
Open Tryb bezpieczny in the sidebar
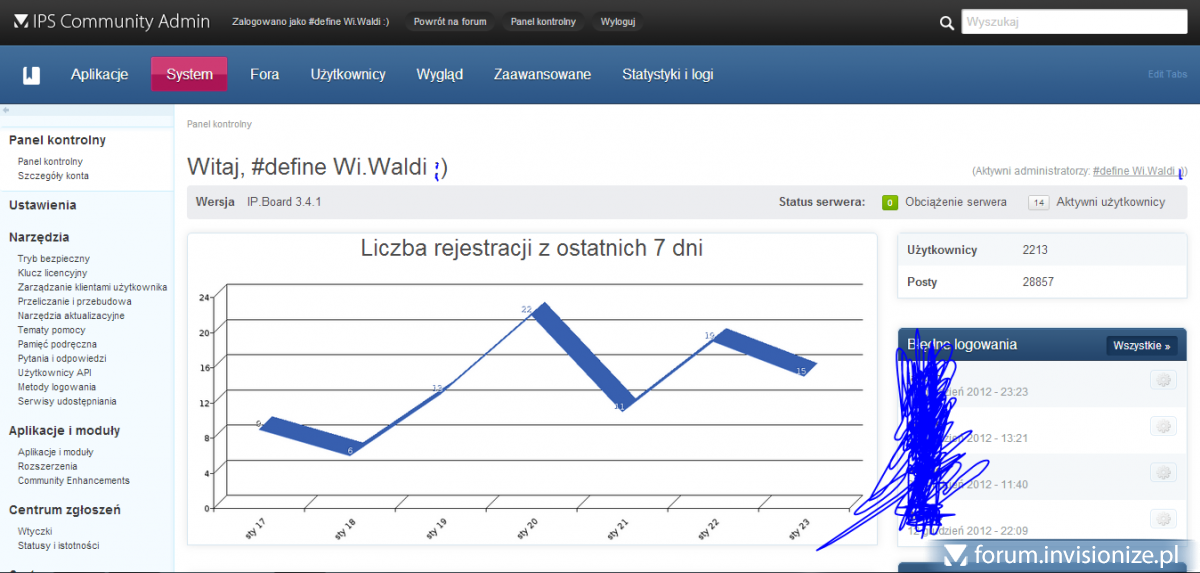tap(53, 258)
